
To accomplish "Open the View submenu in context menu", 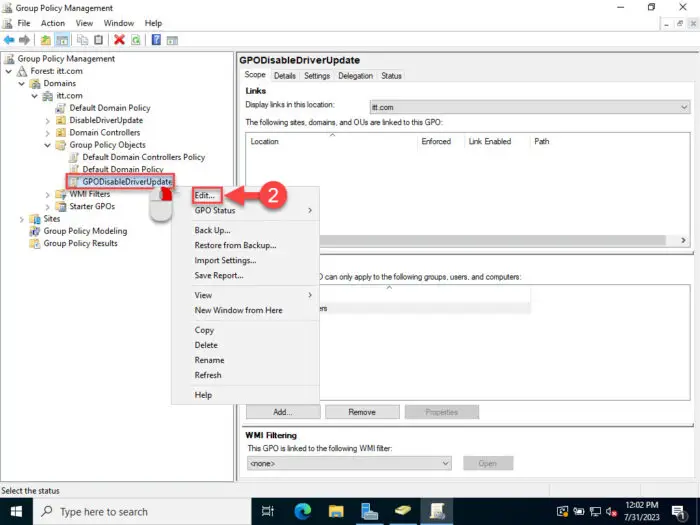I will coord(246,295).
